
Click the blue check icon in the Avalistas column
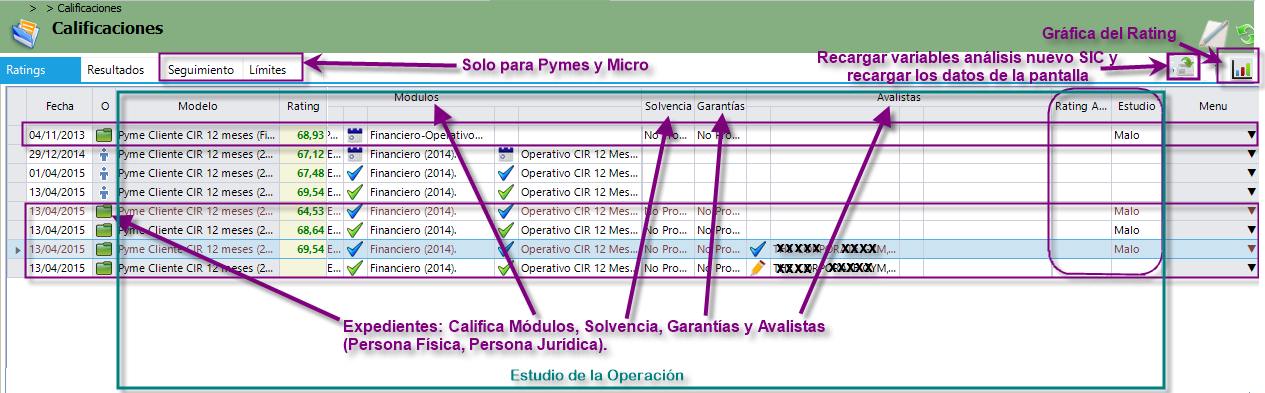pos(758,249)
